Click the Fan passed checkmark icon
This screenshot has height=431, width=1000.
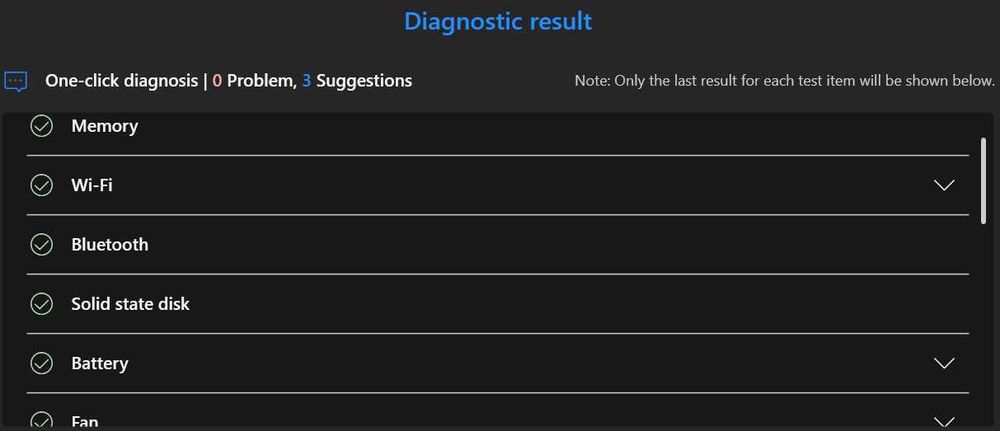pyautogui.click(x=41, y=421)
